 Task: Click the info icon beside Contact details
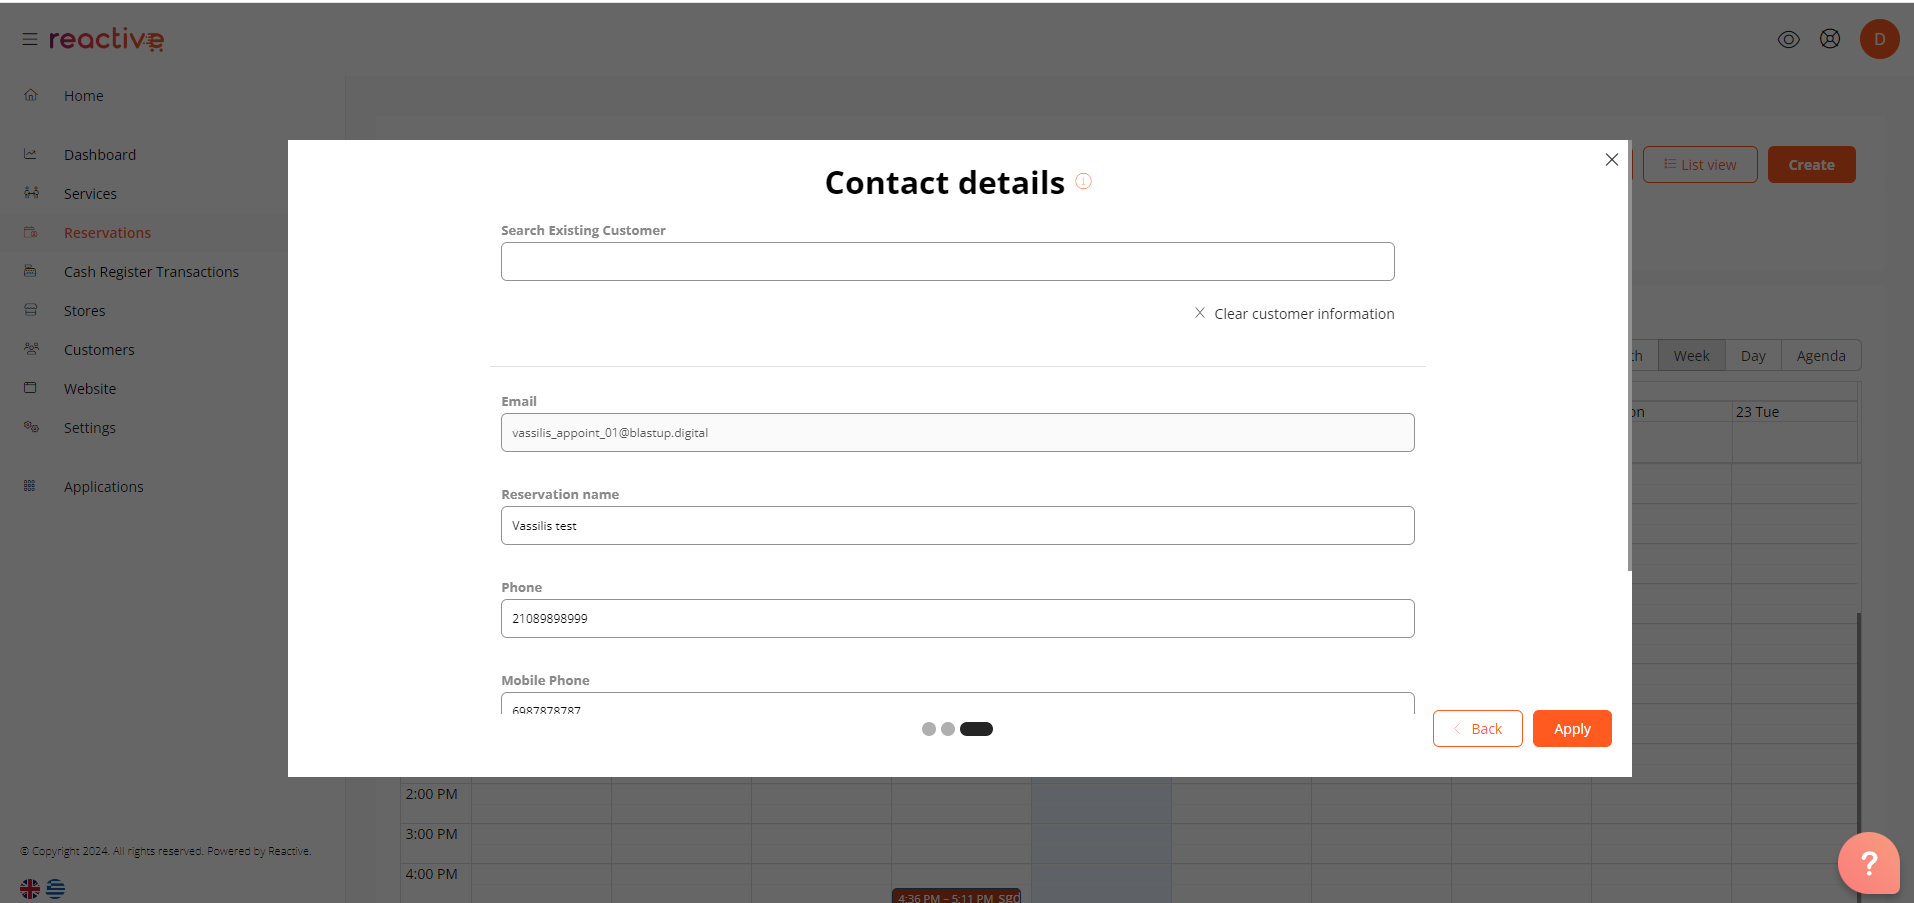tap(1083, 181)
